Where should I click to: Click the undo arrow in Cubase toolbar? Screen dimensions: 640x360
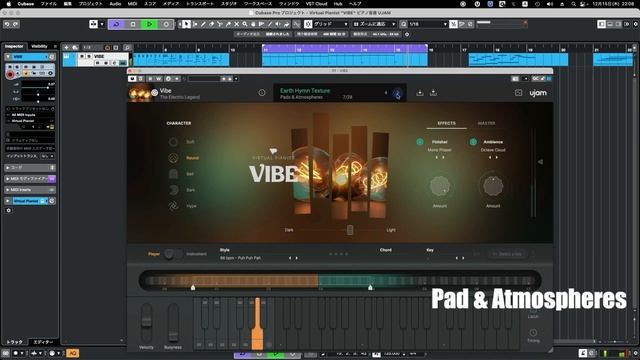click(x=7, y=24)
